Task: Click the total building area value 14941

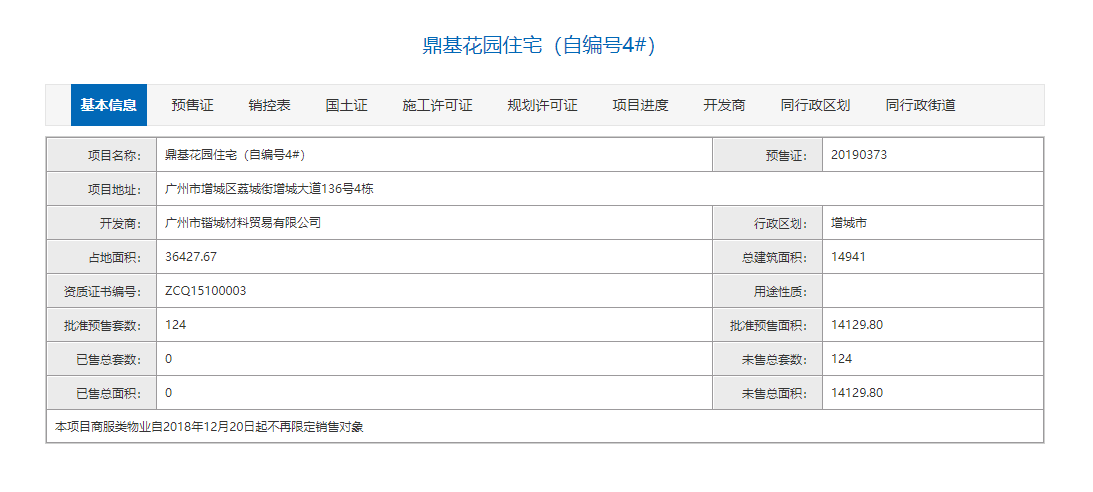Action: tap(848, 257)
